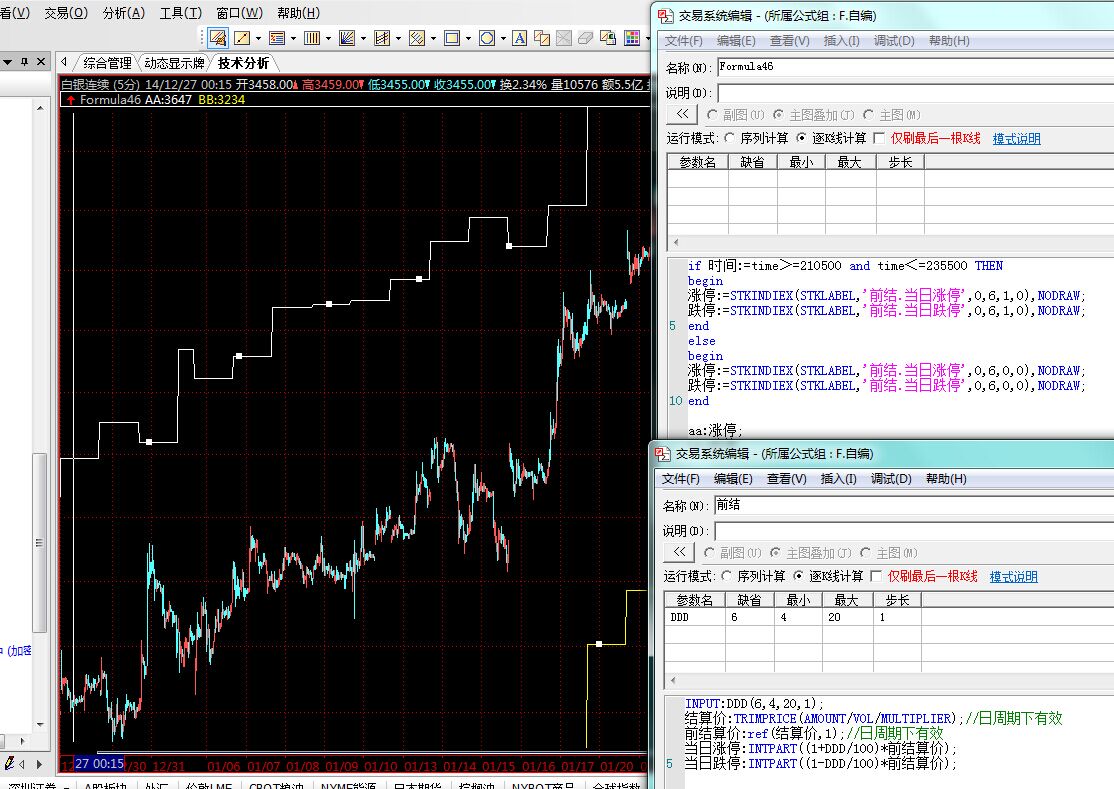The height and width of the screenshot is (789, 1114).
Task: Select 主图叠加 radio in Formula46 editor
Action: [x=779, y=114]
